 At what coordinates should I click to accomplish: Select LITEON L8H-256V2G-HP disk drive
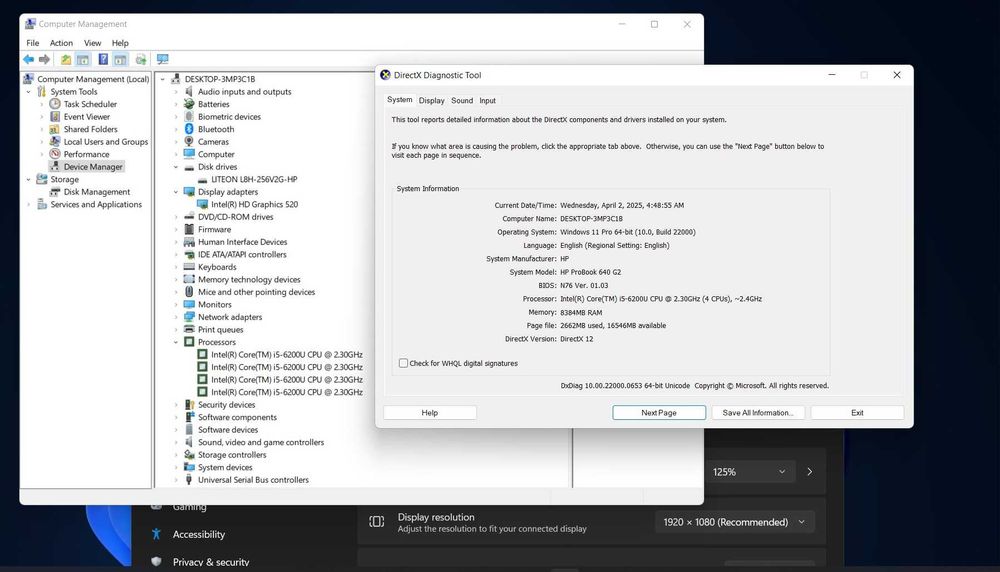254,179
